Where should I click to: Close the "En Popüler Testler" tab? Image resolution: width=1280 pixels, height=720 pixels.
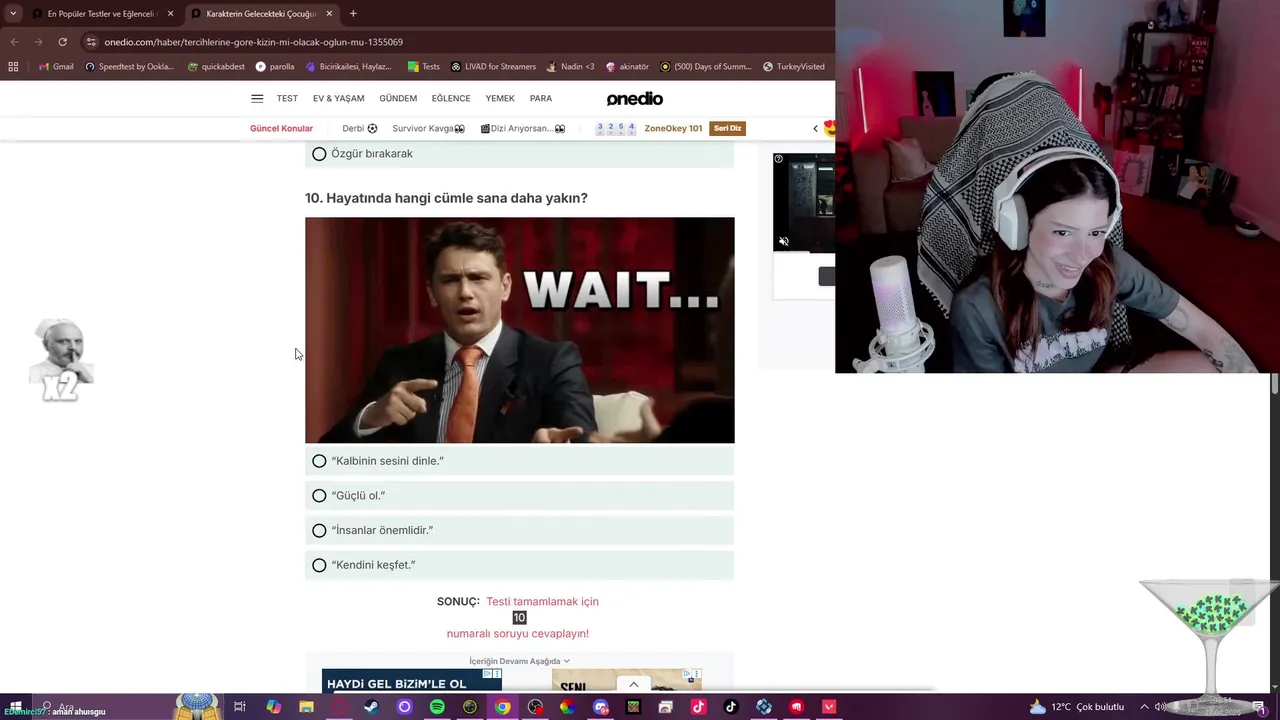(170, 14)
